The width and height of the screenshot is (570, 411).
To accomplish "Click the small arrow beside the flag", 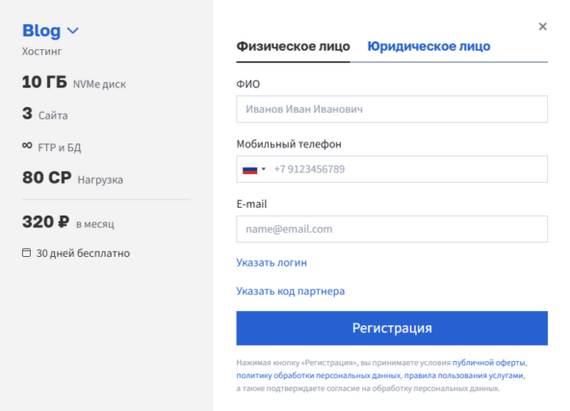I will [264, 169].
